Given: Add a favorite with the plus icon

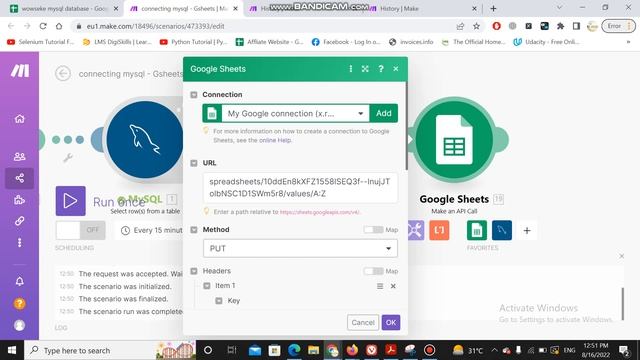Looking at the screenshot, I should [x=527, y=231].
